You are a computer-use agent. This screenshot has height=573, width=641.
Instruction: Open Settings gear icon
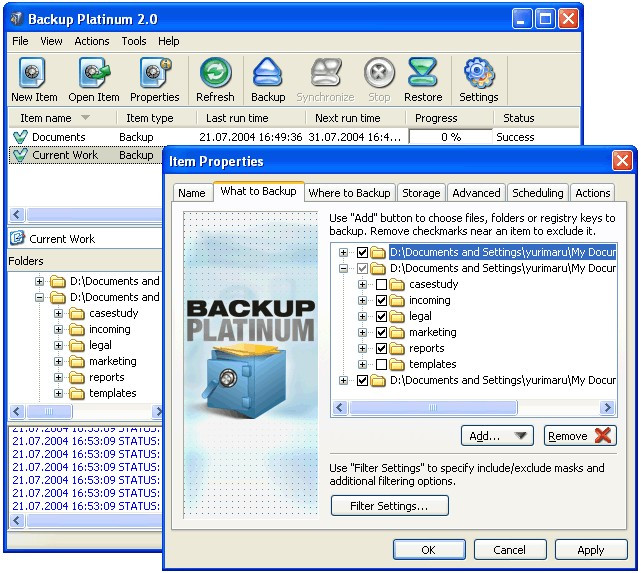tap(479, 73)
